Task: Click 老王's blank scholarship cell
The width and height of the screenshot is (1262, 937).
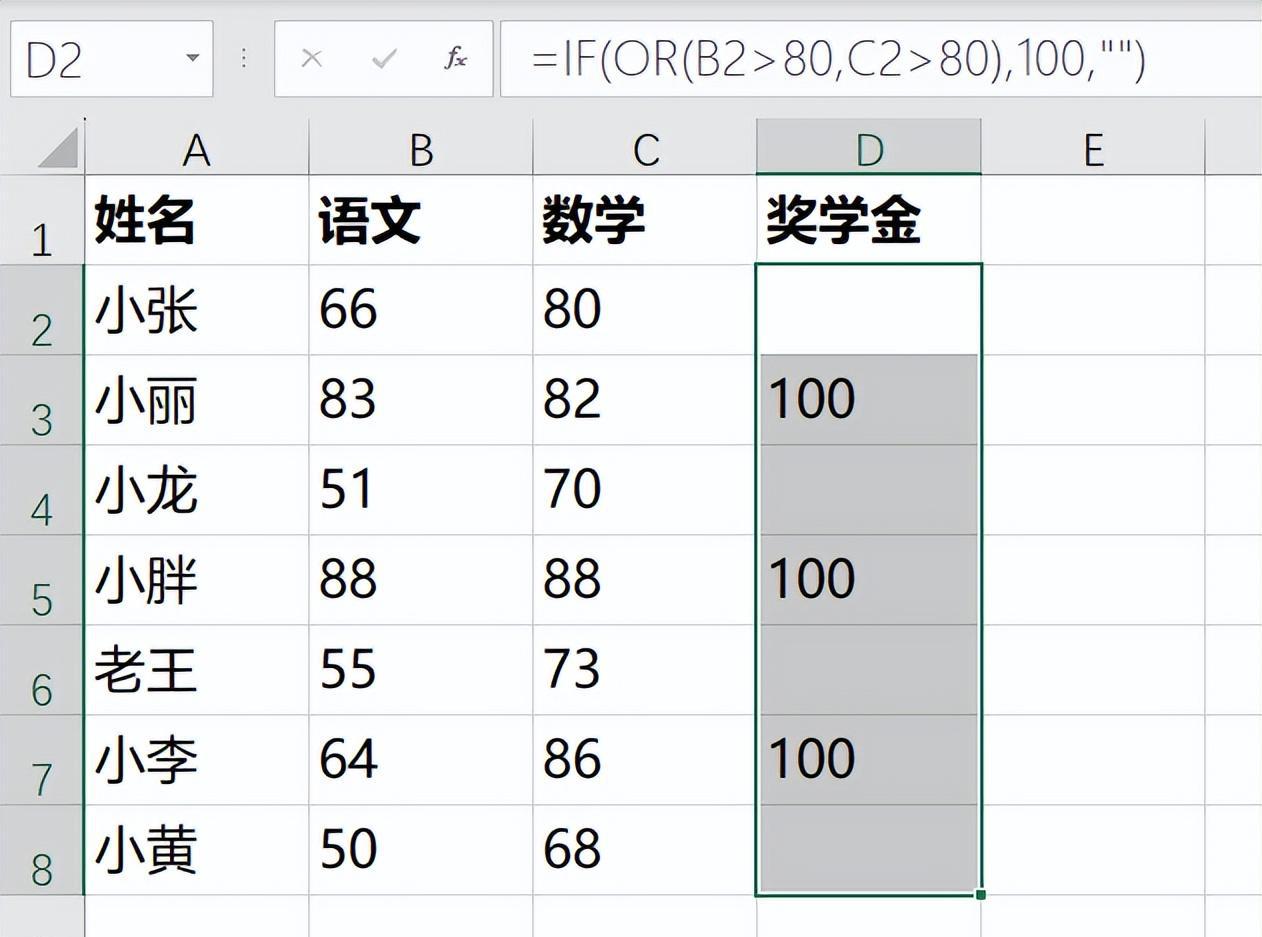Action: click(x=869, y=670)
